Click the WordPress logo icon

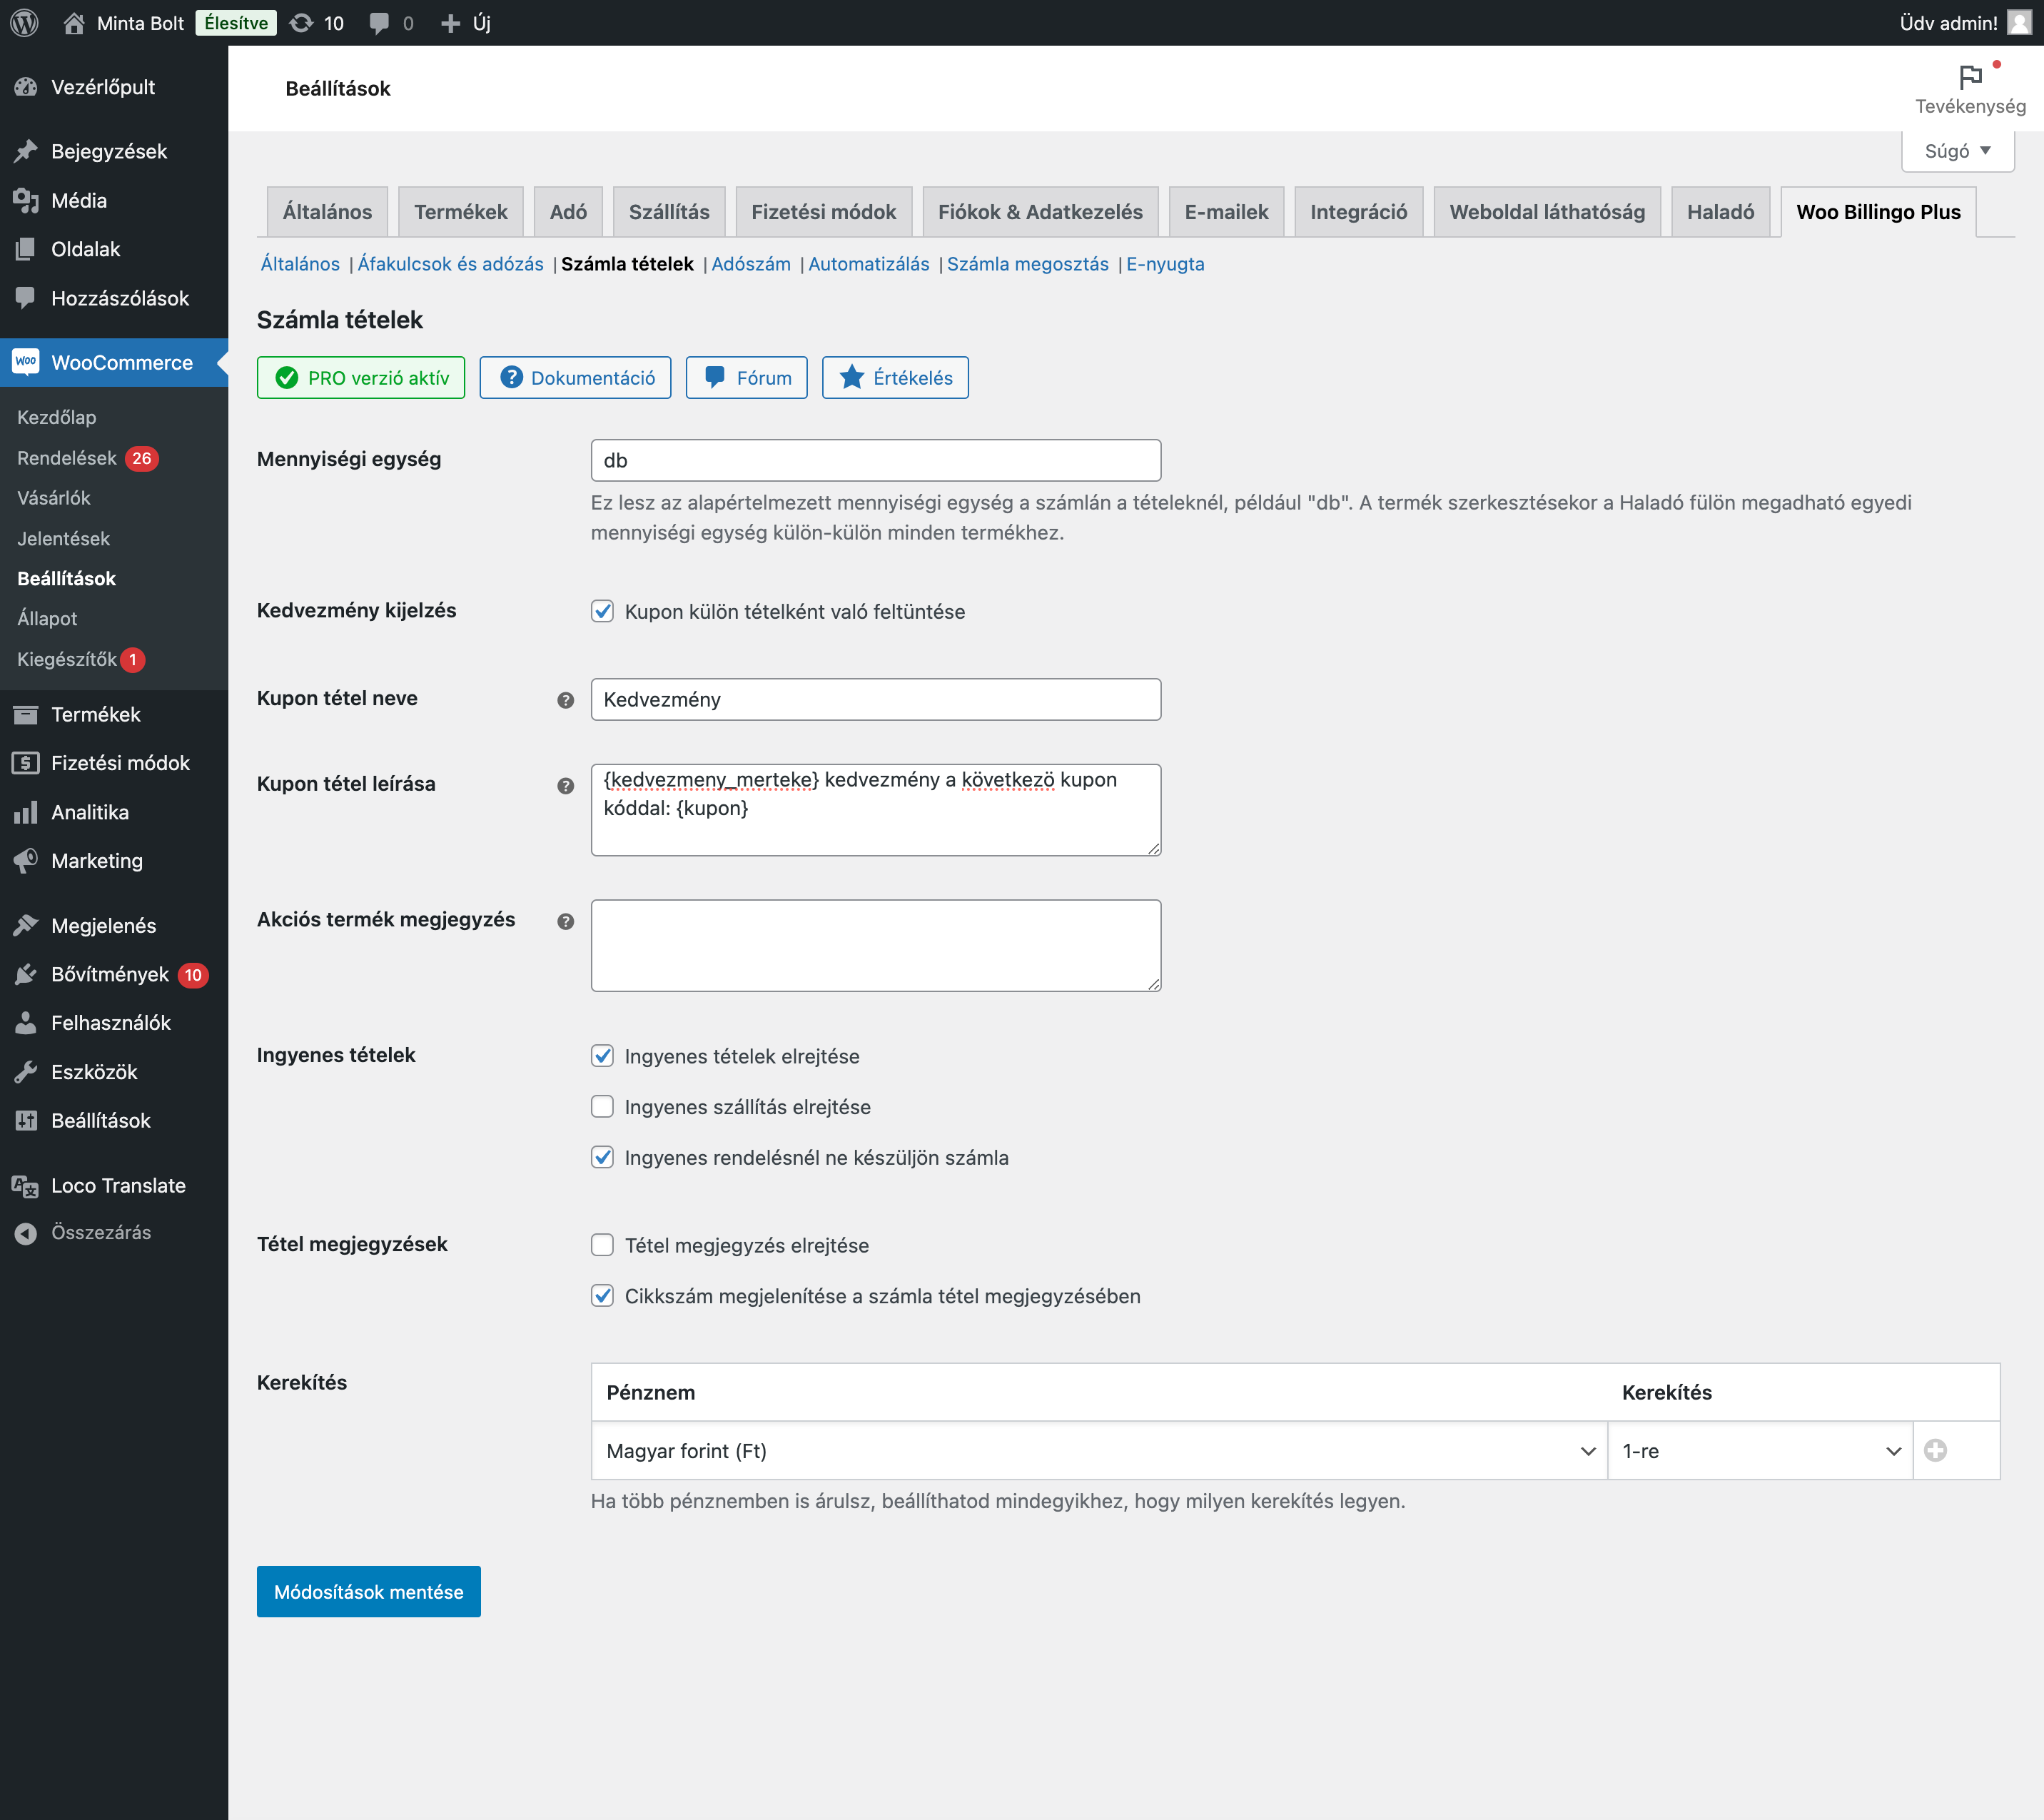[x=24, y=22]
